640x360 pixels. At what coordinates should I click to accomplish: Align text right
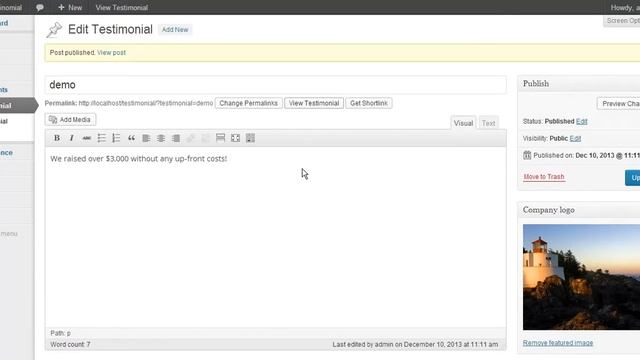point(176,138)
